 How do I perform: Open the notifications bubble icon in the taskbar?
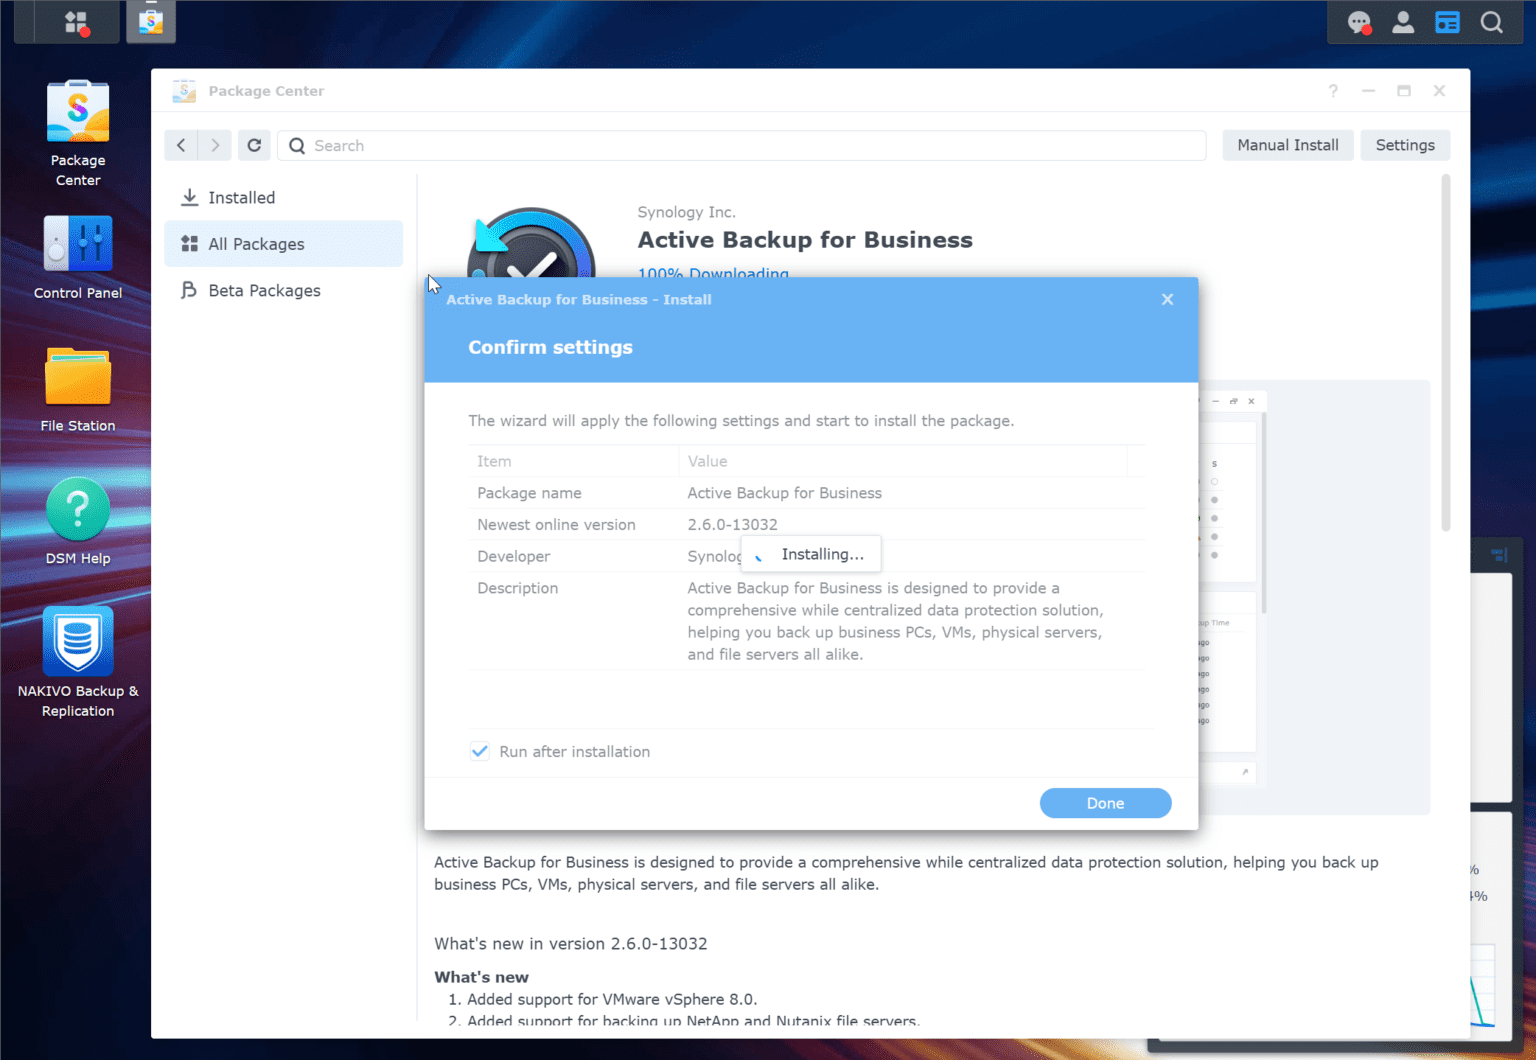pos(1357,21)
